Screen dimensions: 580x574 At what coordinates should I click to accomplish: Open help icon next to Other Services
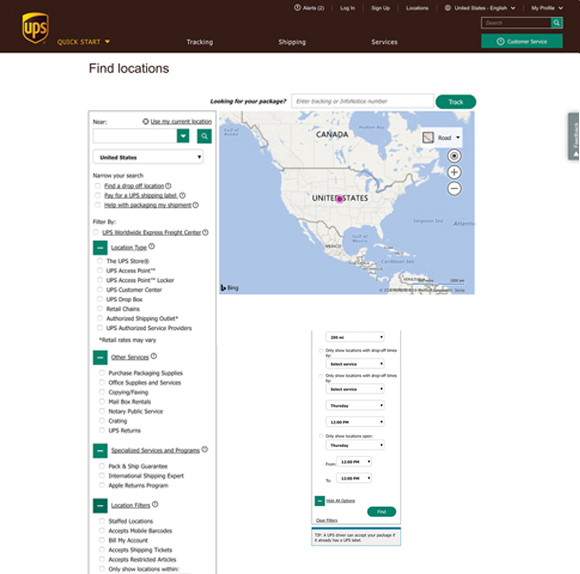[154, 356]
